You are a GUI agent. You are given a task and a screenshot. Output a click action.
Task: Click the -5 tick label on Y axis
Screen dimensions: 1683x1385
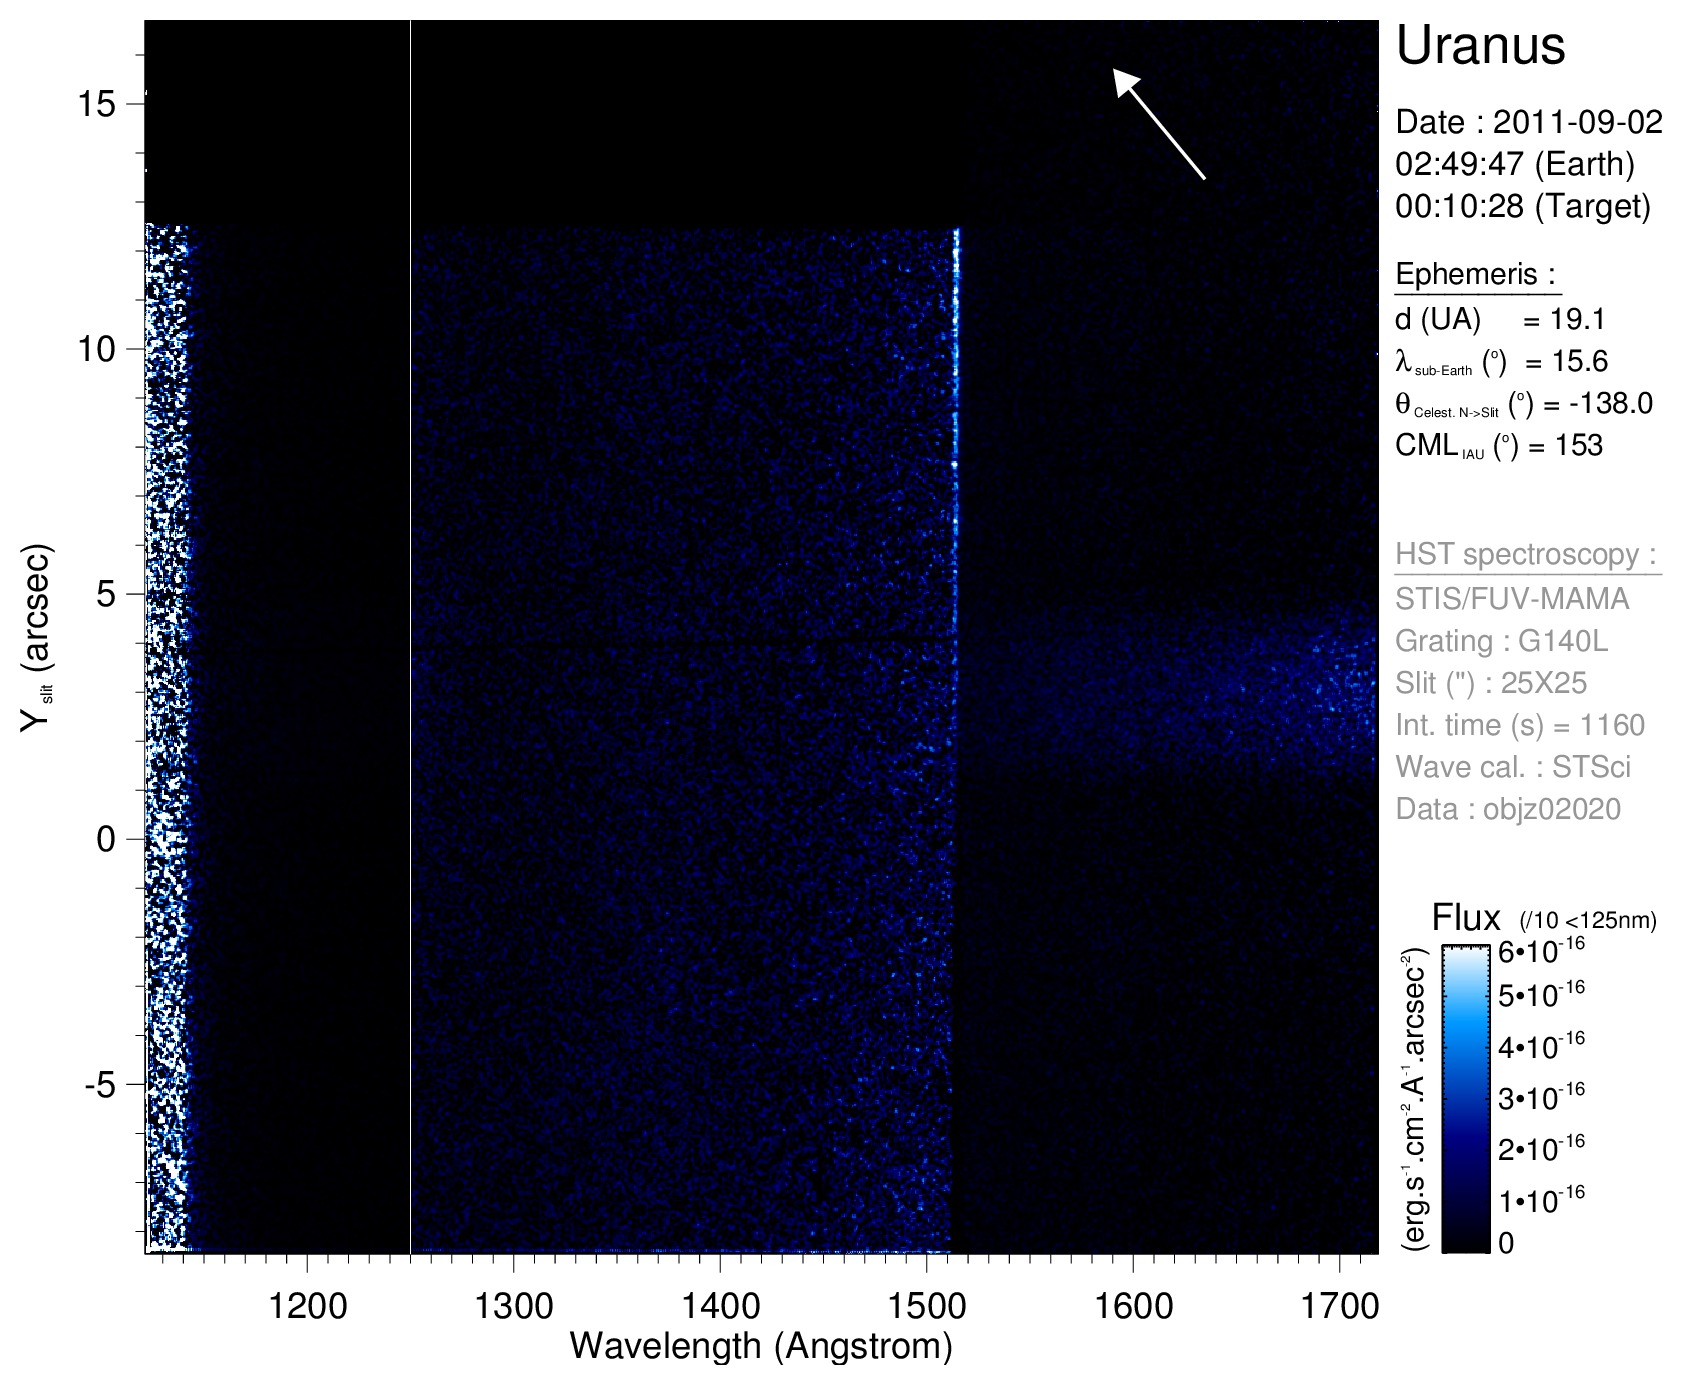click(97, 1085)
